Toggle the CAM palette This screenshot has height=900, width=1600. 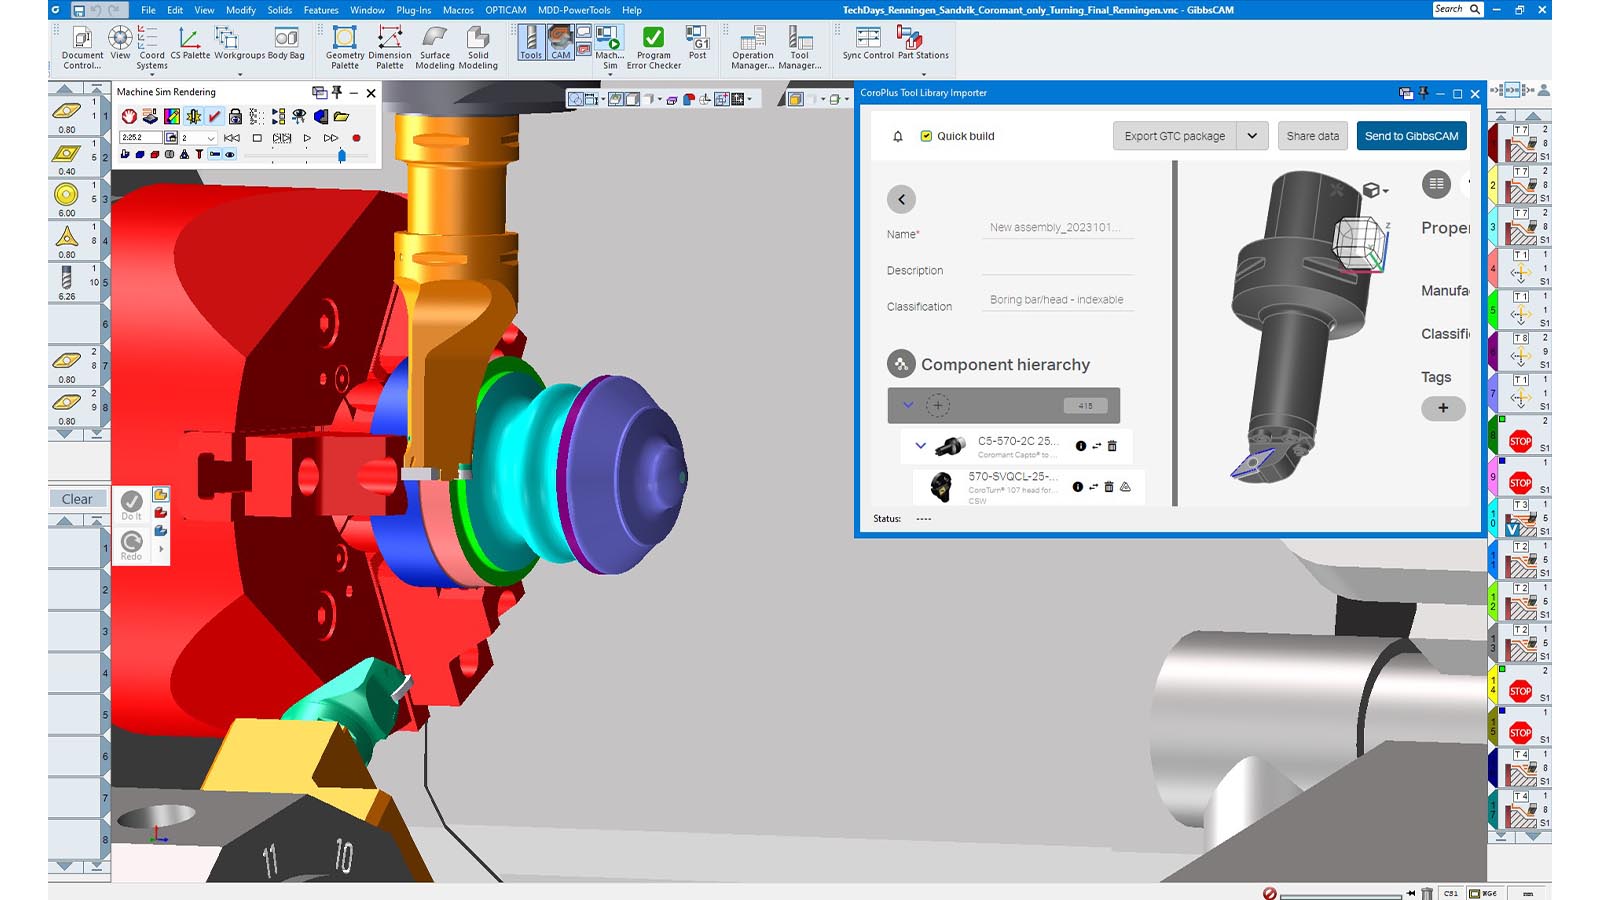tap(561, 43)
